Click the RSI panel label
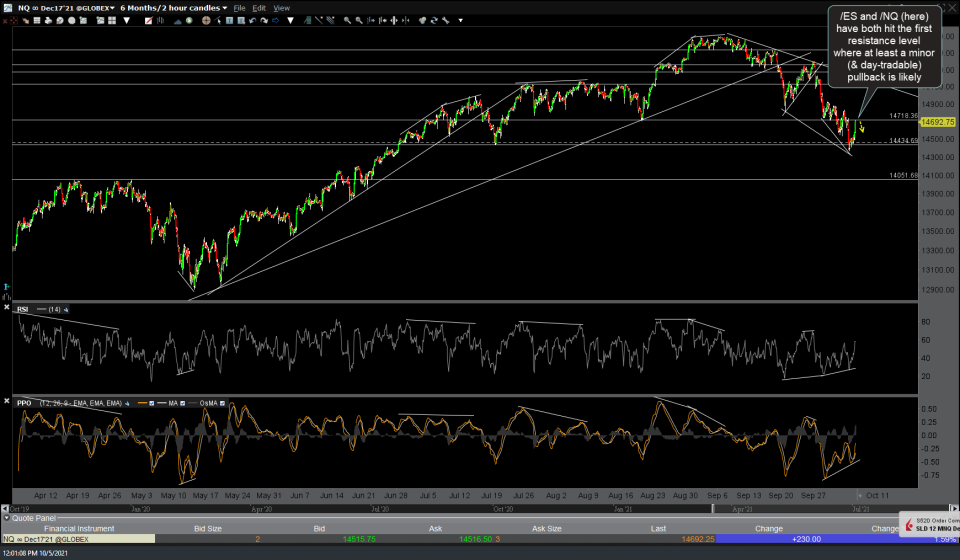 23,309
